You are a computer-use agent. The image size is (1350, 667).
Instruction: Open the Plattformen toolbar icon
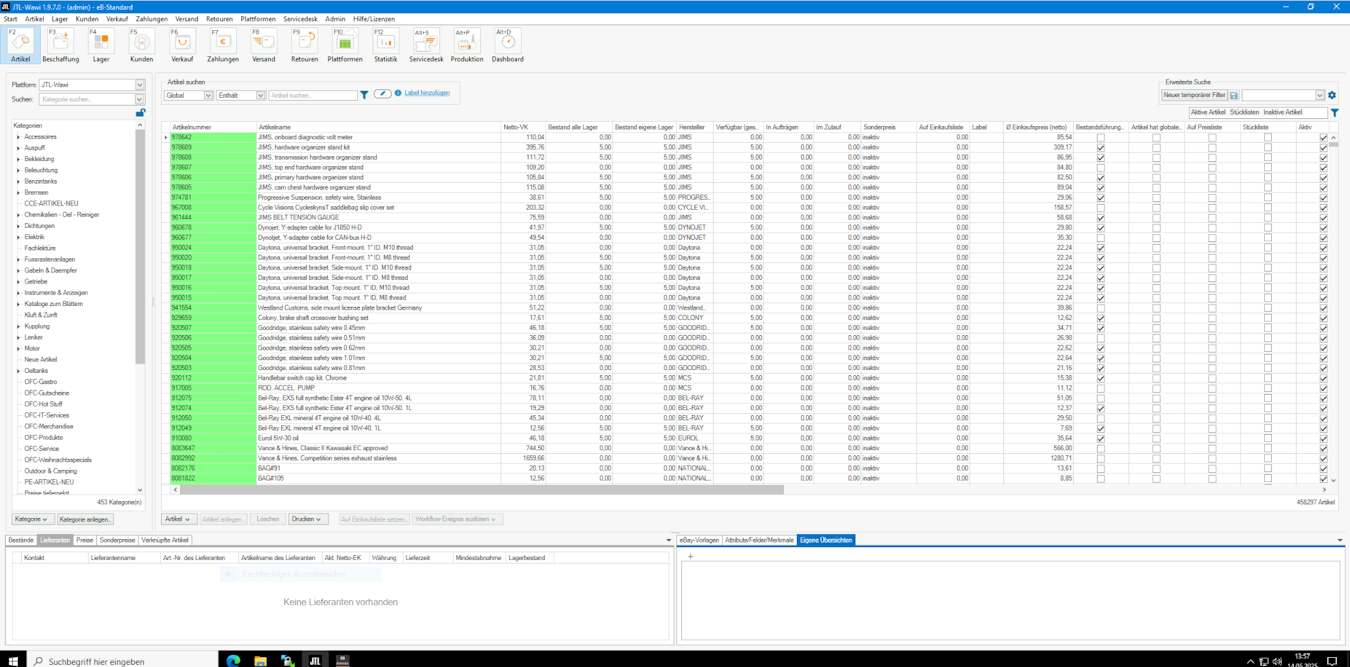coord(345,46)
